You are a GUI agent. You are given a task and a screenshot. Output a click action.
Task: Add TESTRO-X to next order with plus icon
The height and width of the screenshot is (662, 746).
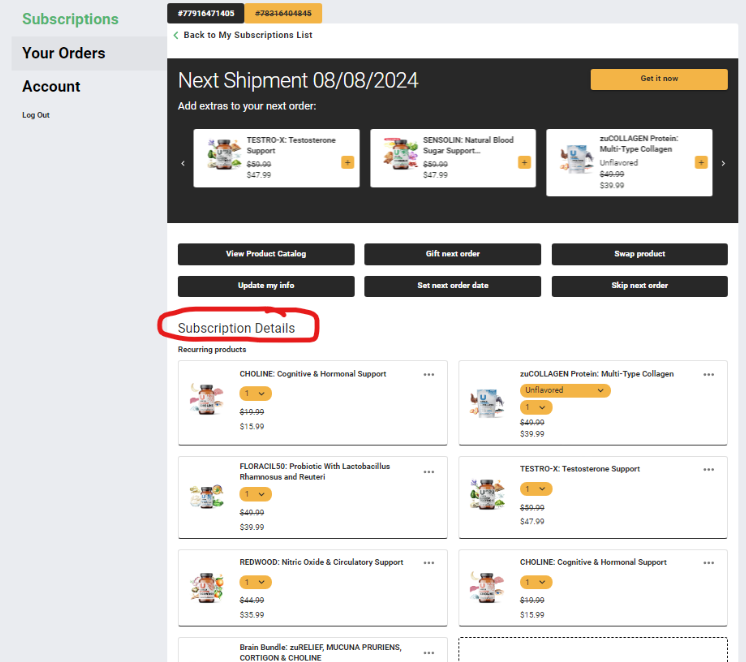[x=347, y=163]
